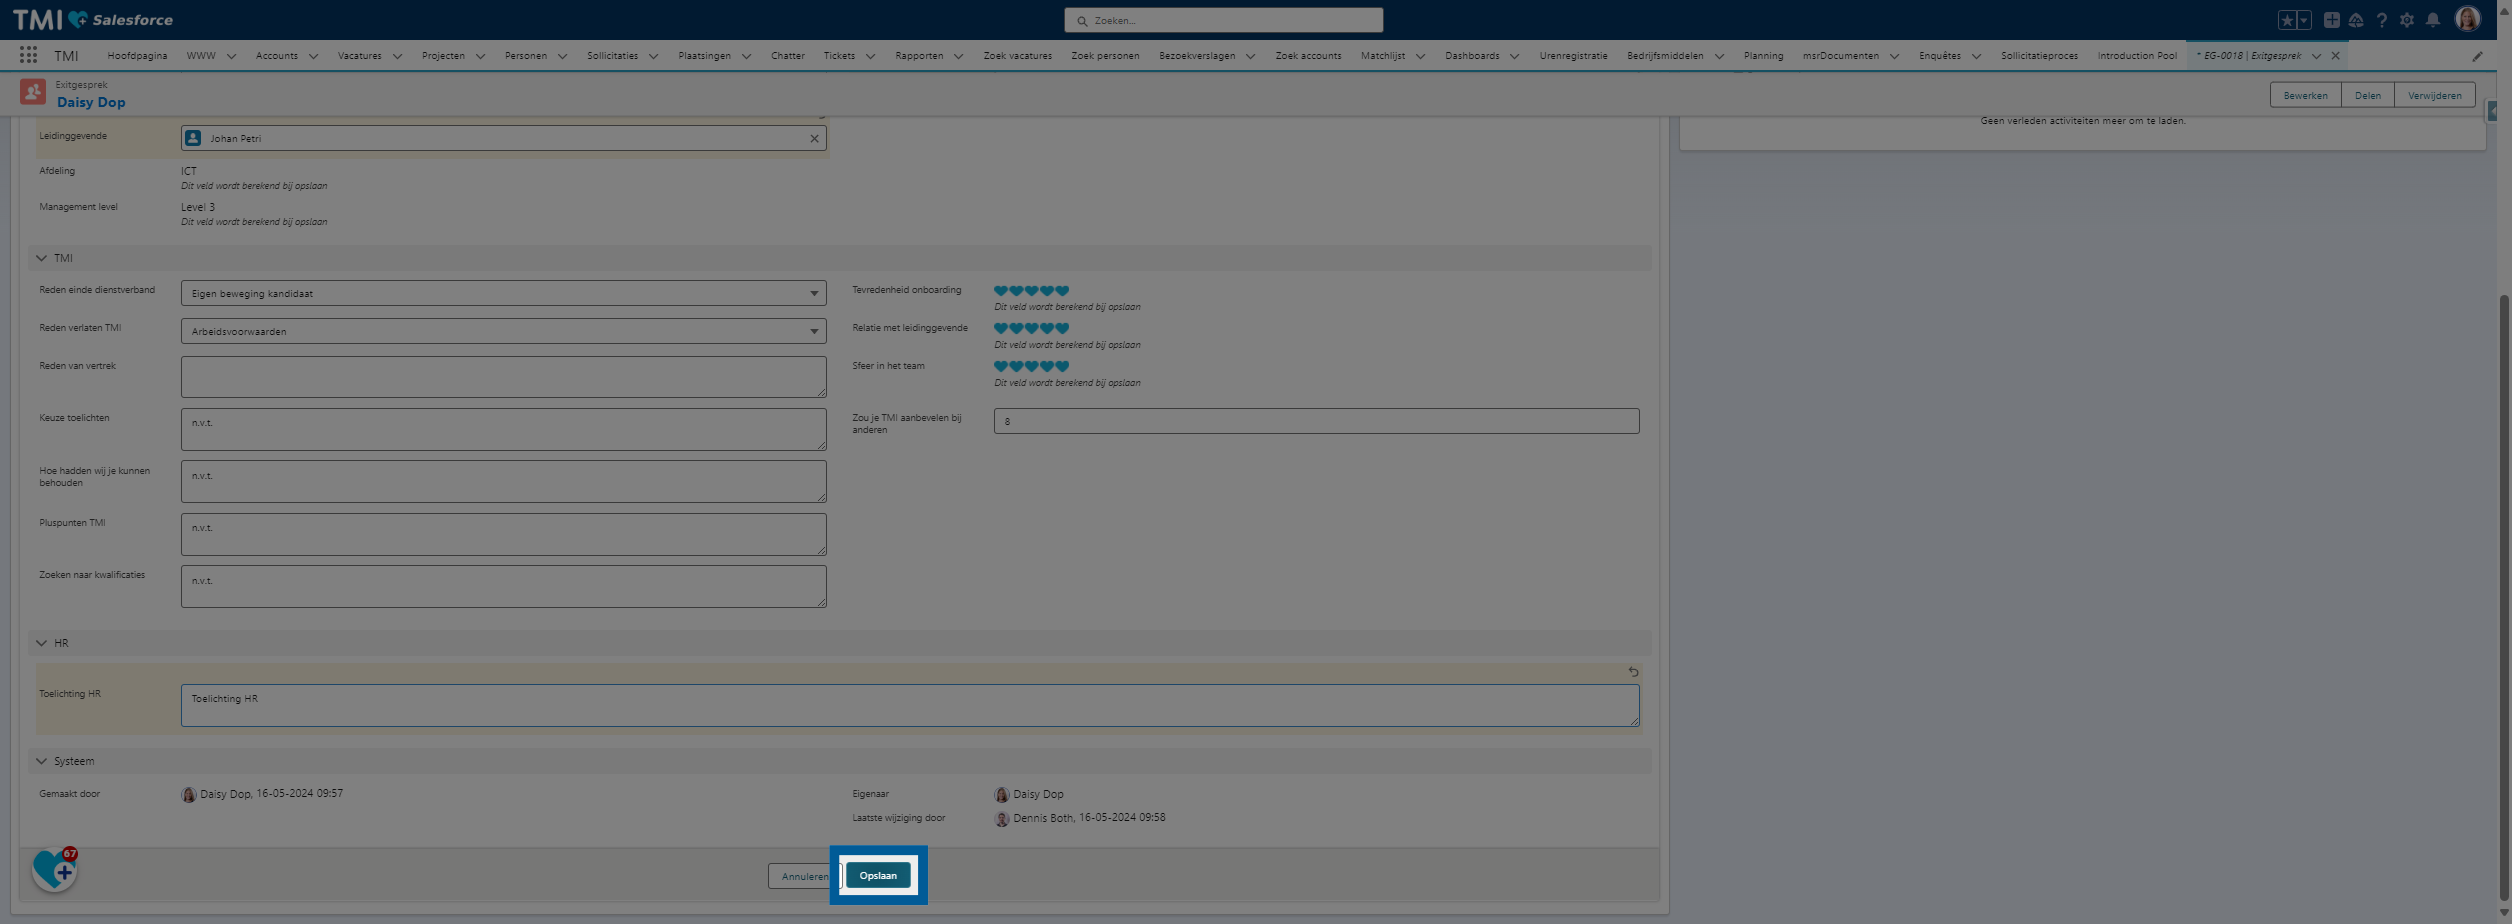Click the Reden van vertrek text area
Screen dimensions: 2512x924
[503, 377]
